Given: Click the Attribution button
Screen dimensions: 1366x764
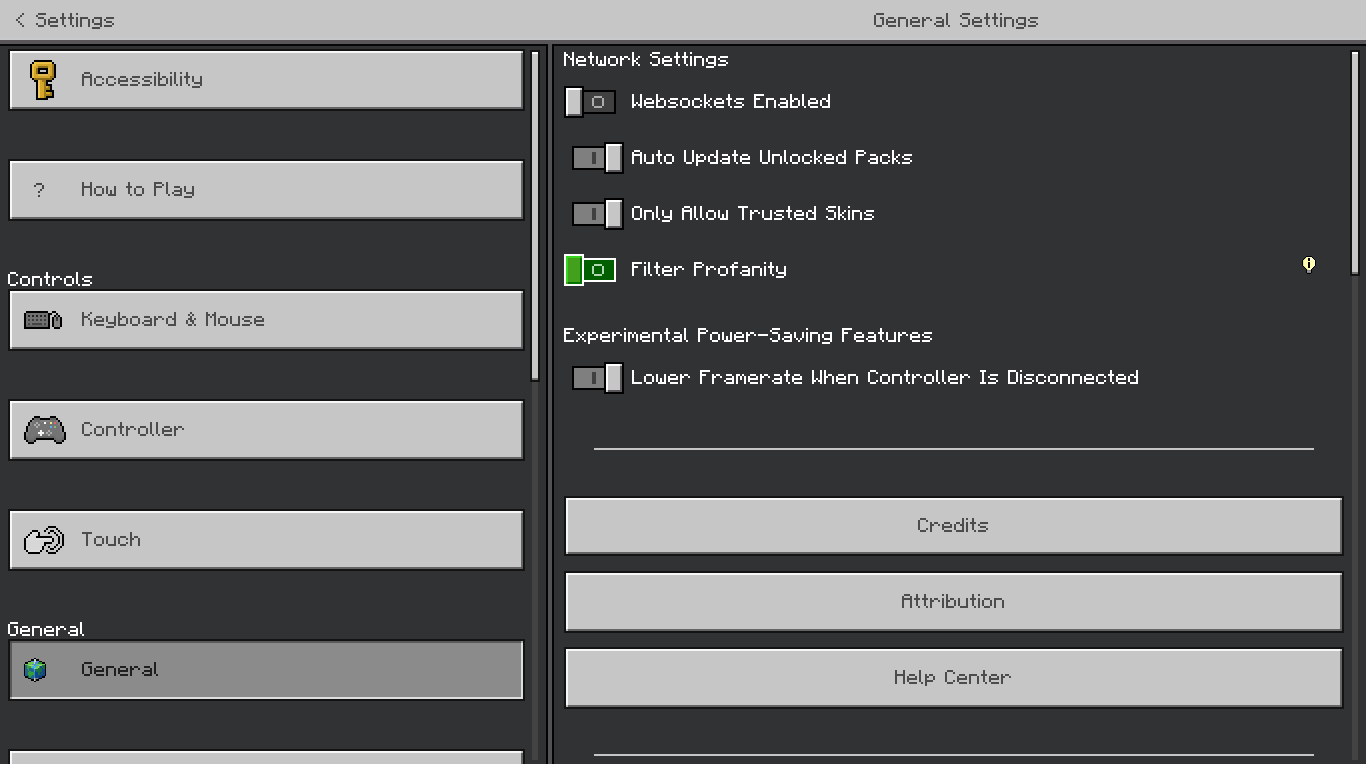Looking at the screenshot, I should pyautogui.click(x=953, y=602).
